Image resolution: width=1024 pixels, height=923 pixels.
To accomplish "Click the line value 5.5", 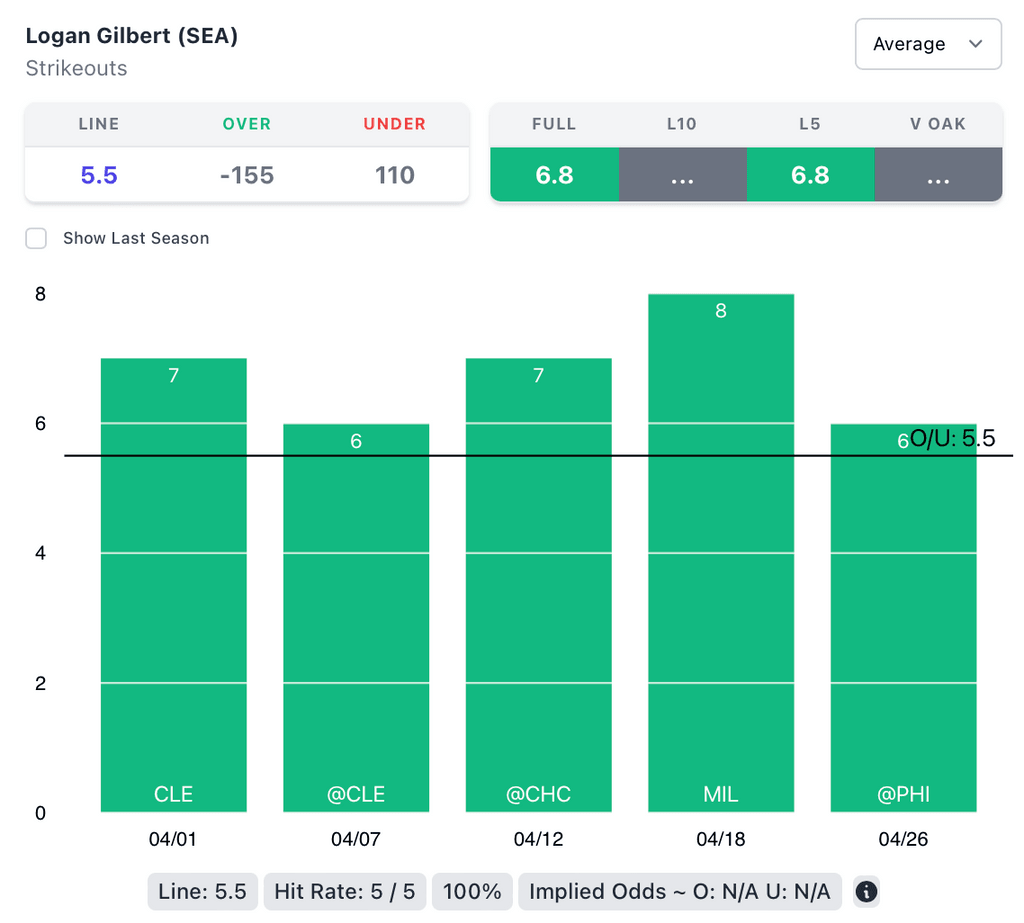I will tap(99, 175).
